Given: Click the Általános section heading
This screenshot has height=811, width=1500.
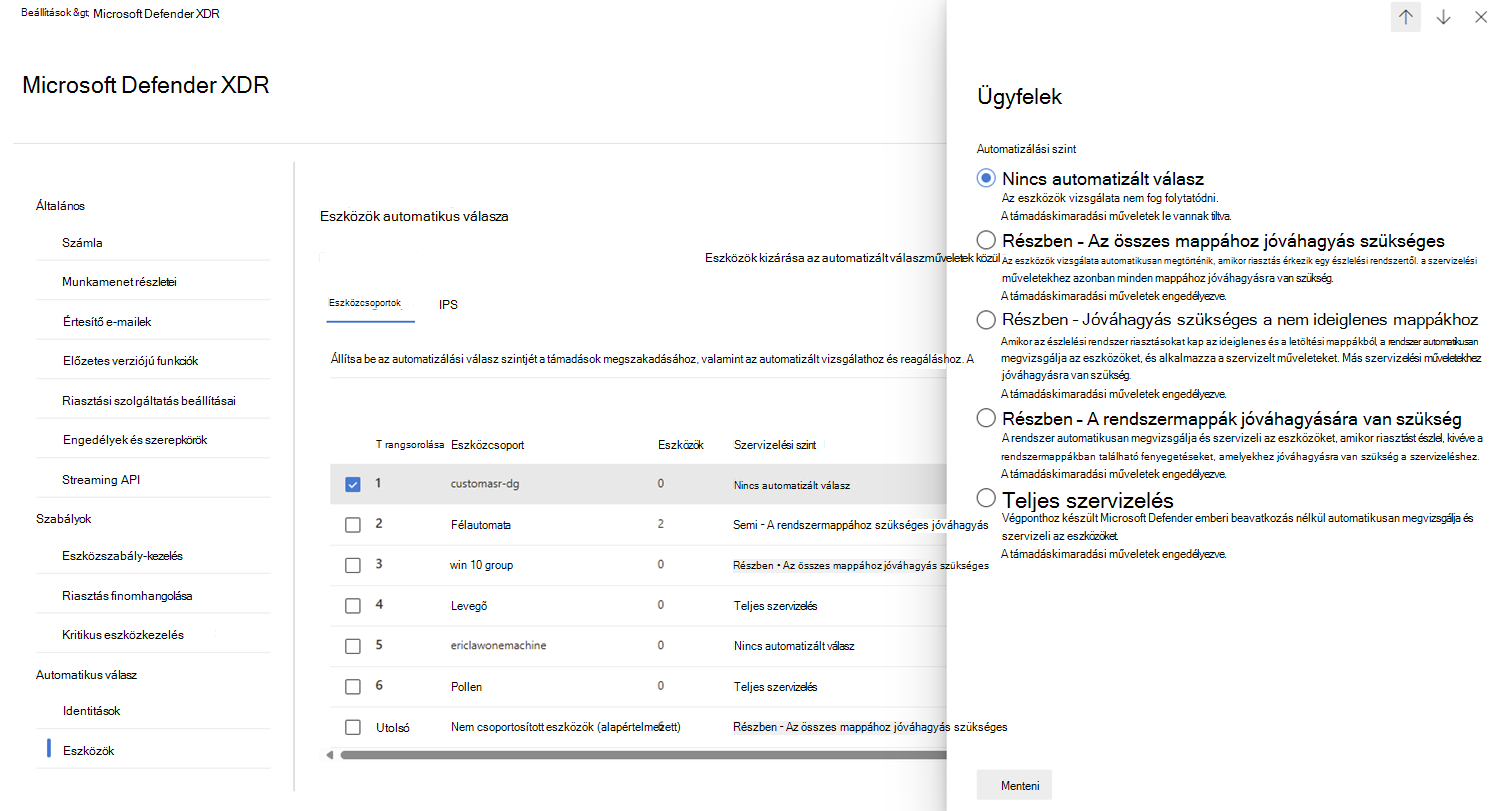Looking at the screenshot, I should [x=60, y=206].
